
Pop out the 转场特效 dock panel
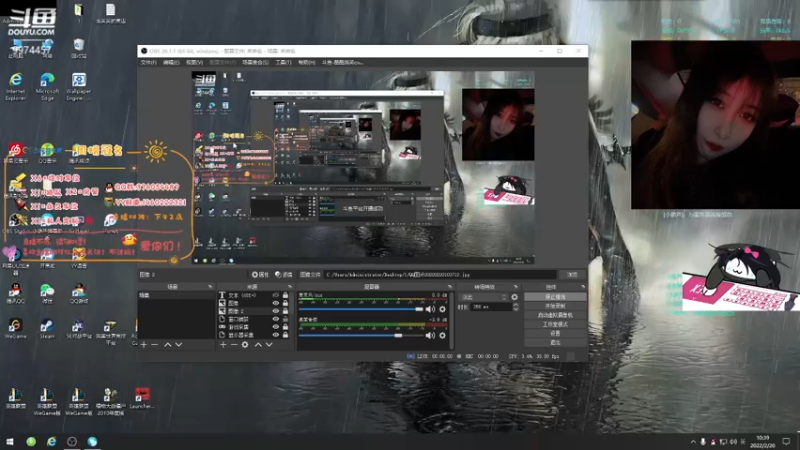click(x=516, y=287)
